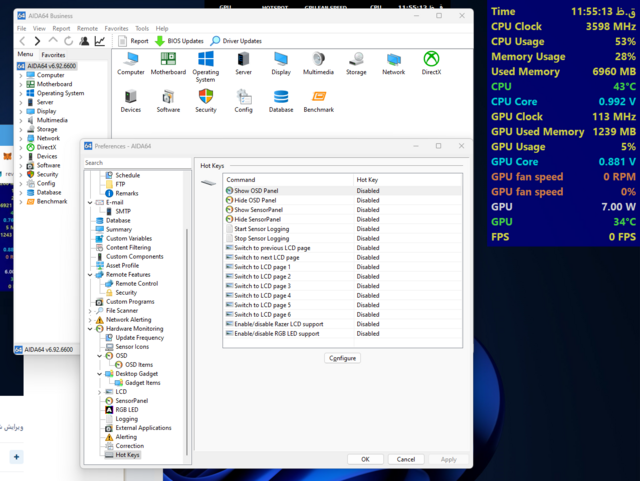Open the Motherboard category icon

tap(168, 64)
